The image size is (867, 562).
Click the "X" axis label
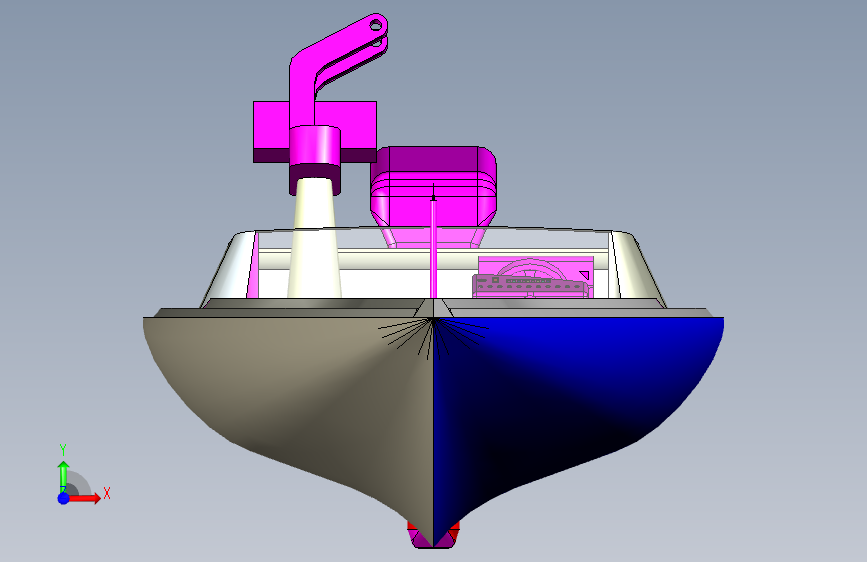107,493
